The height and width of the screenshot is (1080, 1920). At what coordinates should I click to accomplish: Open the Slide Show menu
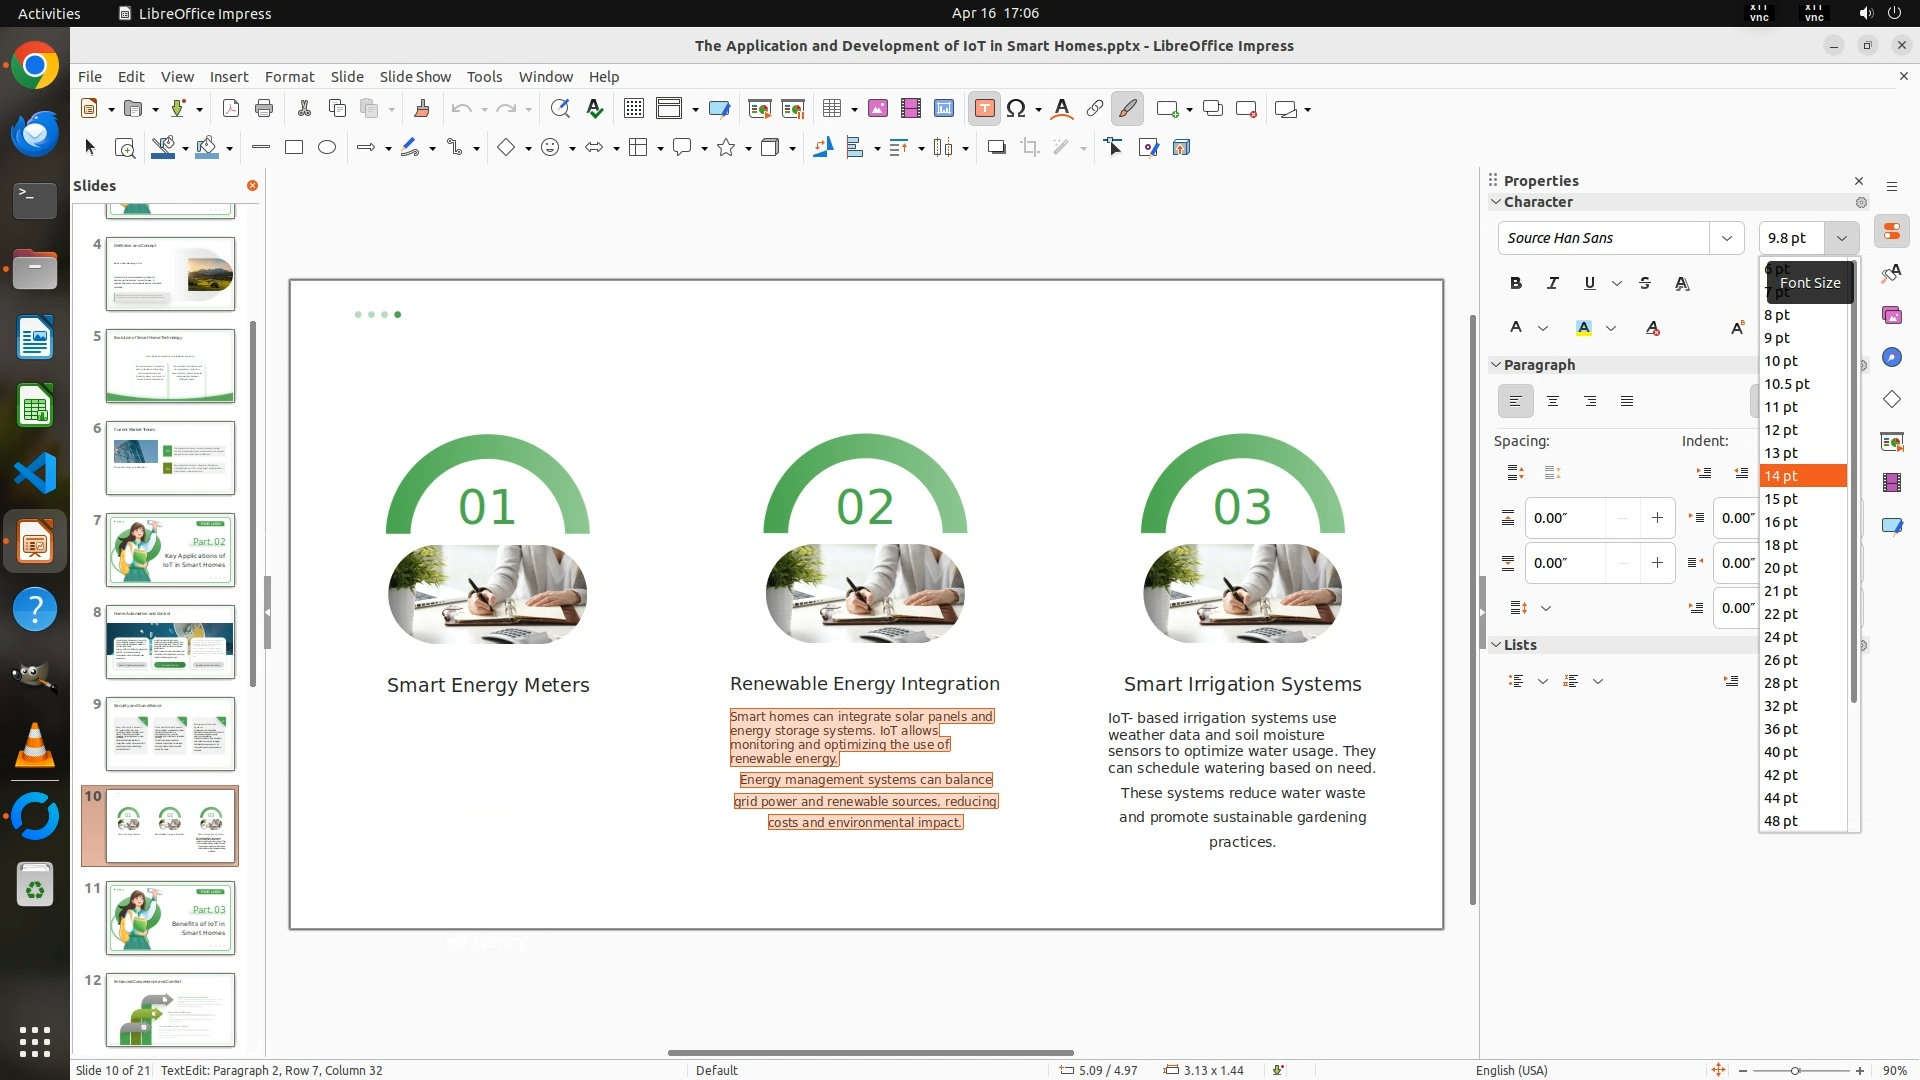point(415,77)
